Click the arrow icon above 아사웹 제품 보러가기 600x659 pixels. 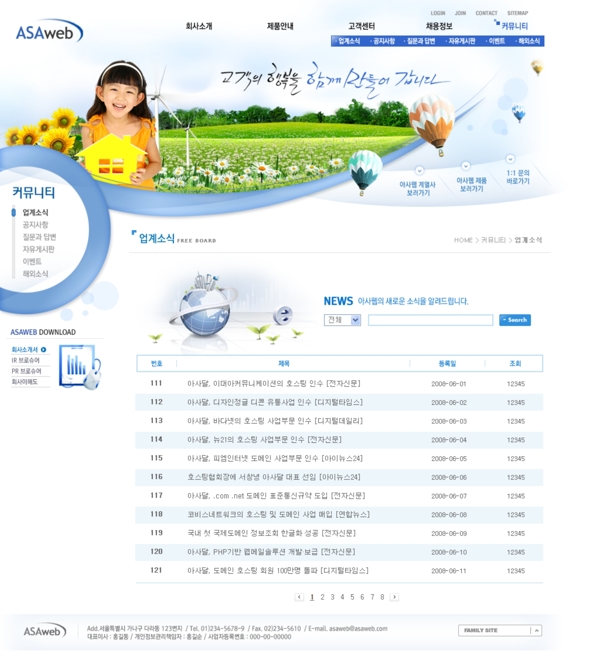pyautogui.click(x=466, y=166)
